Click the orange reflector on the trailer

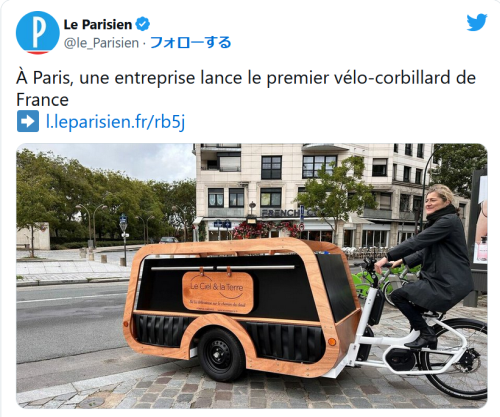[x=332, y=342]
